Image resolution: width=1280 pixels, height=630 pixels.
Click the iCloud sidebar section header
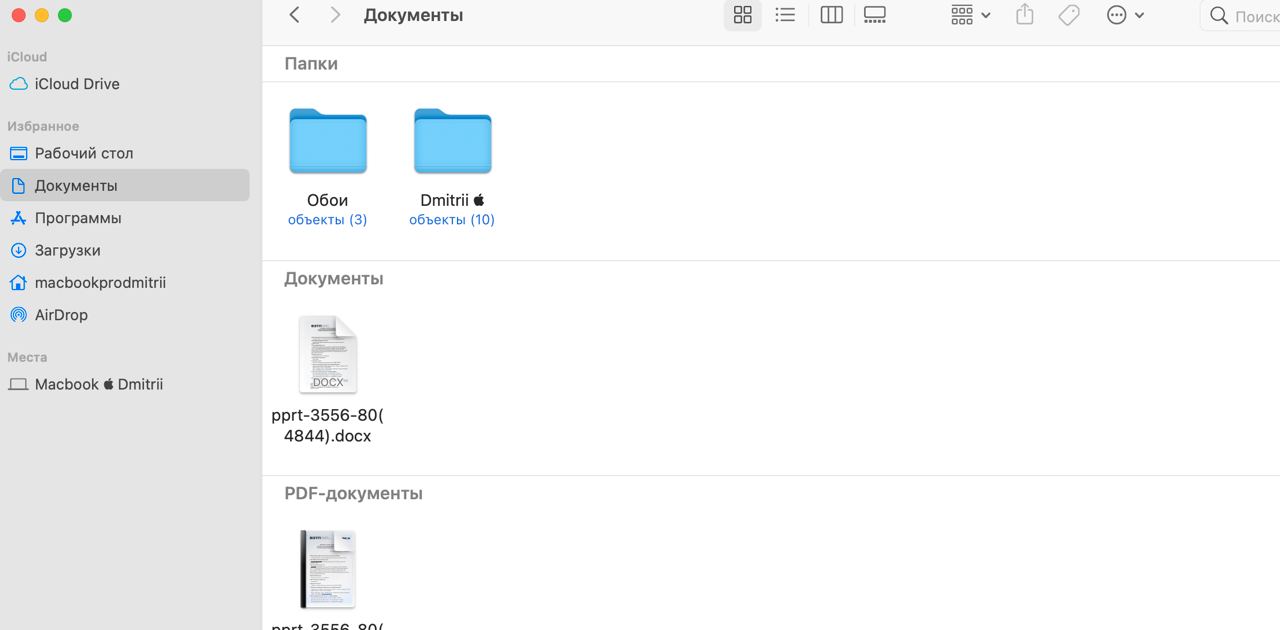[x=27, y=57]
